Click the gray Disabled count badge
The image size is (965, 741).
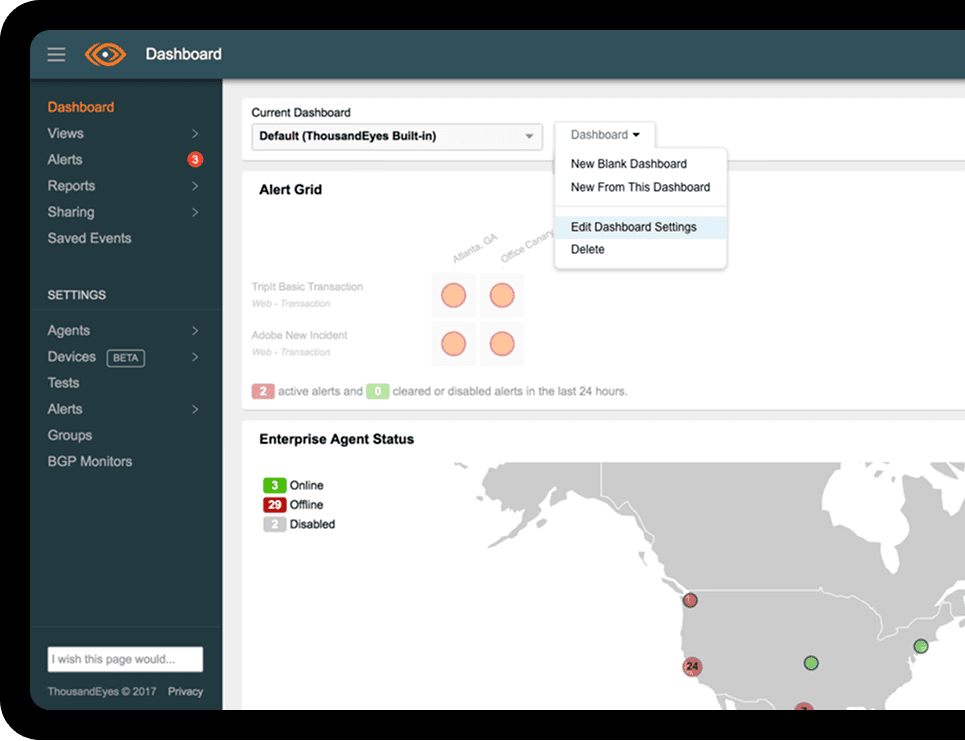click(274, 524)
